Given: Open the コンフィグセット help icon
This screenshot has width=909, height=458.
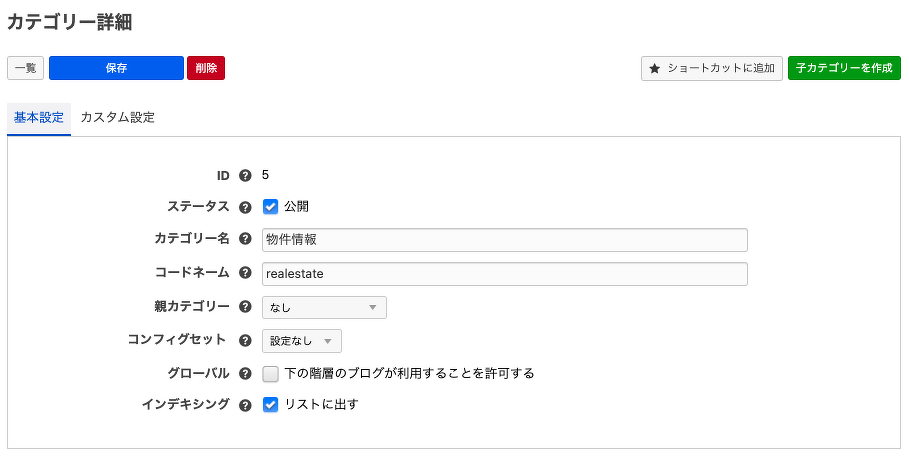Looking at the screenshot, I should click(x=245, y=340).
